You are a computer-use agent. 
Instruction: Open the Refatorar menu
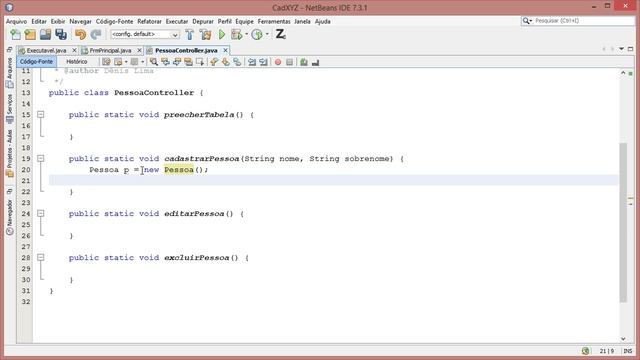click(149, 21)
